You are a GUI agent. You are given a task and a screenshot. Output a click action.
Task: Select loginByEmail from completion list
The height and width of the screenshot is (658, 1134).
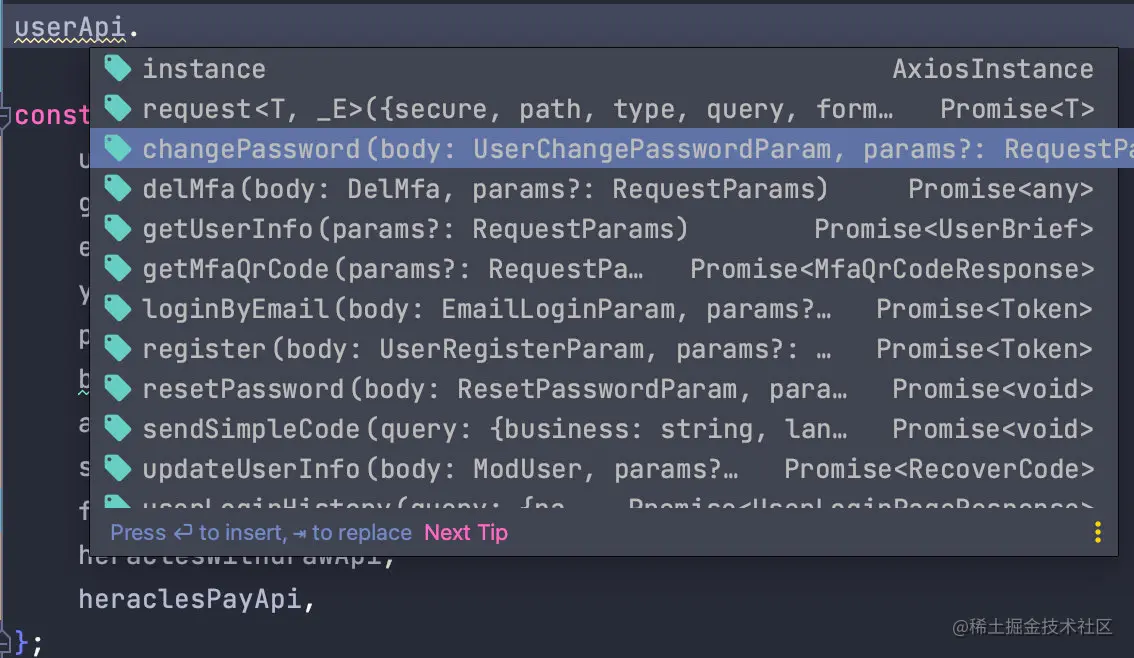(x=604, y=309)
